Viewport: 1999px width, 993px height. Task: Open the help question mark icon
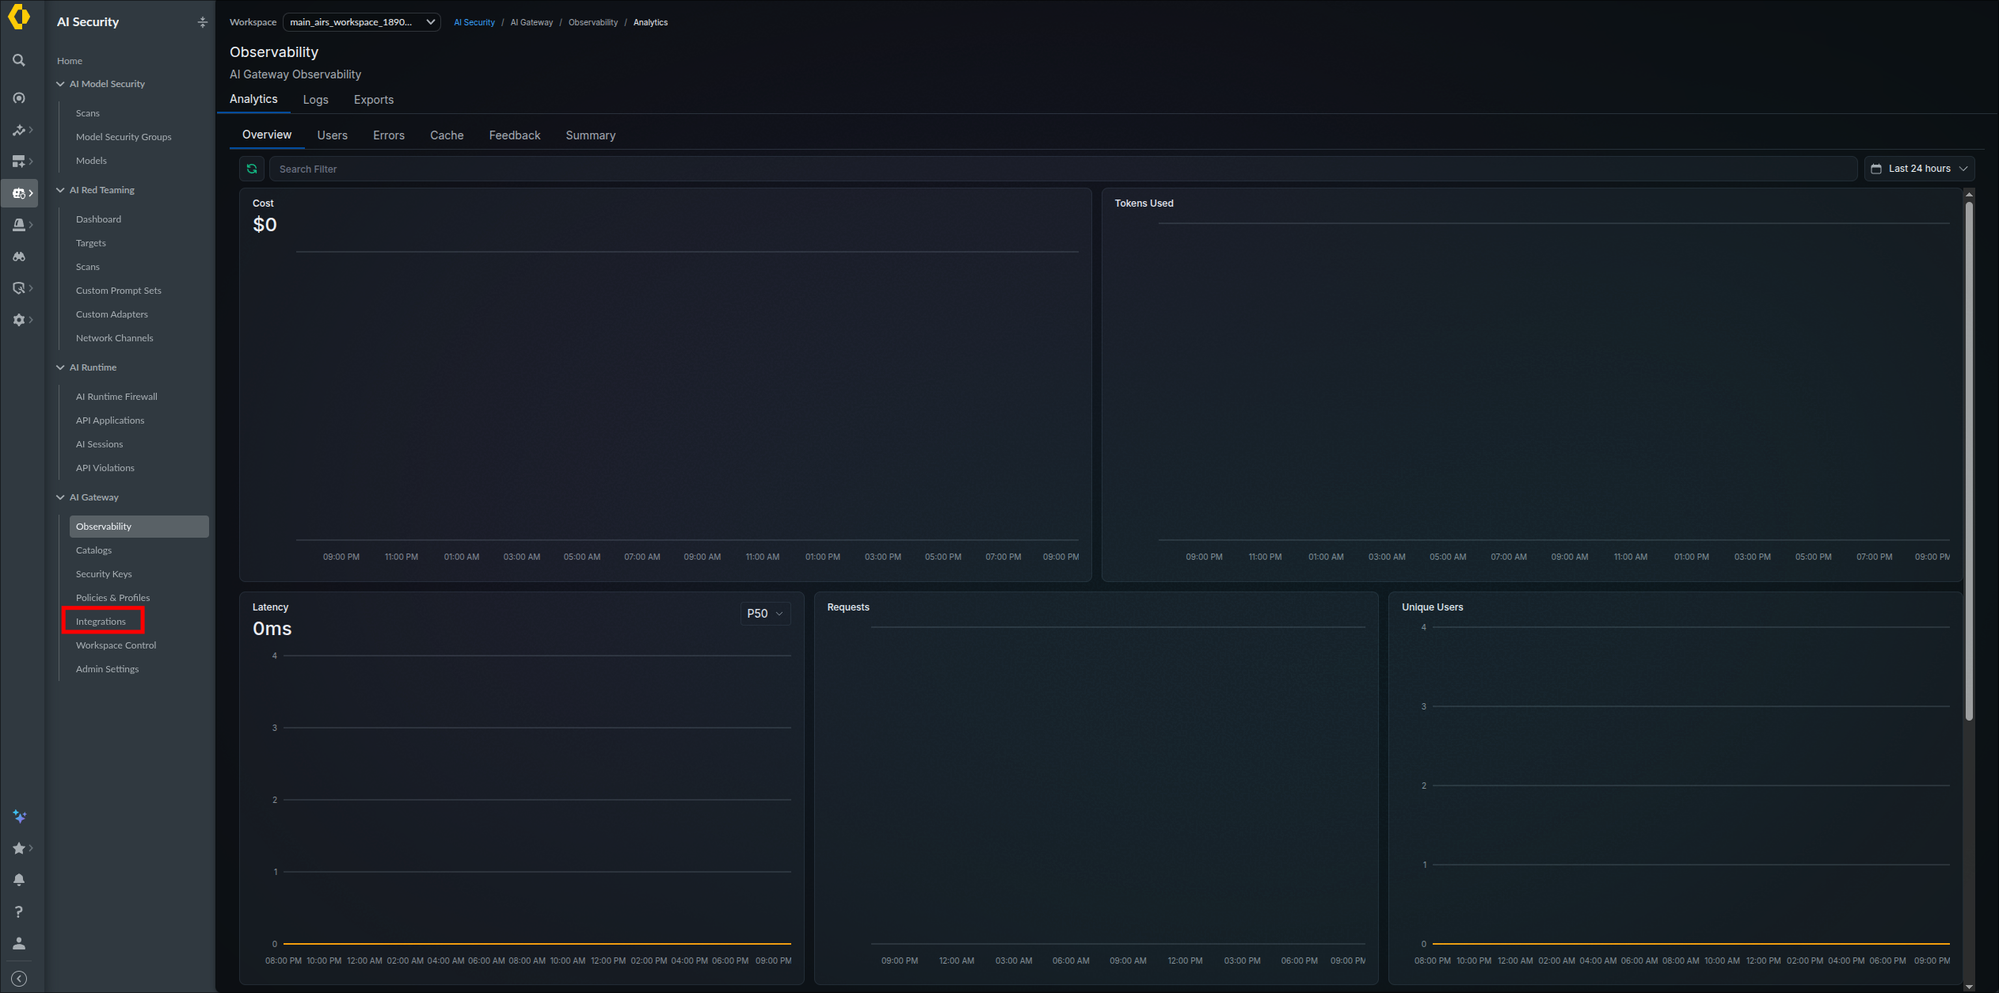click(19, 912)
